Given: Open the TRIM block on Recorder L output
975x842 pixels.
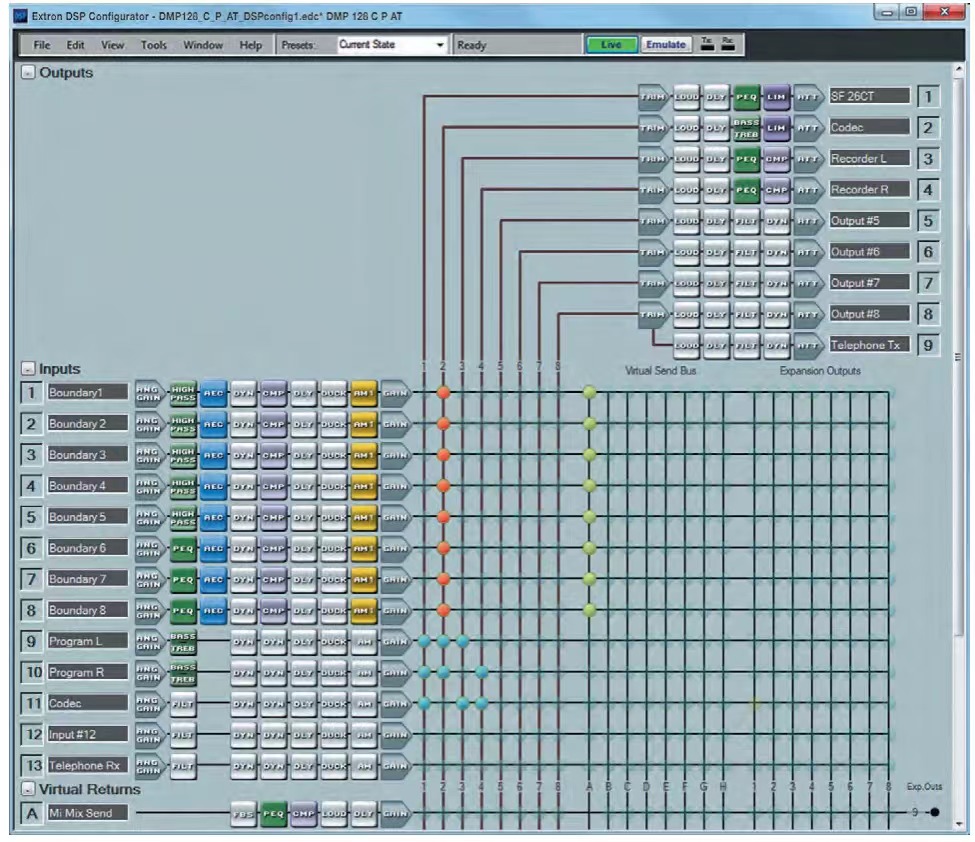Looking at the screenshot, I should point(653,158).
